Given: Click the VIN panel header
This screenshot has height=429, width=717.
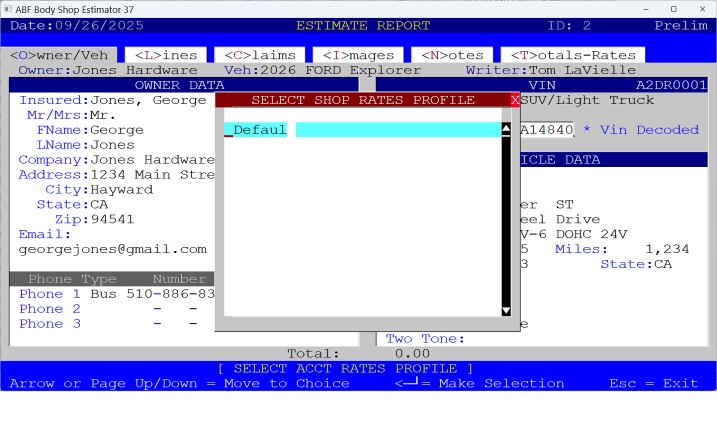Looking at the screenshot, I should point(542,85).
